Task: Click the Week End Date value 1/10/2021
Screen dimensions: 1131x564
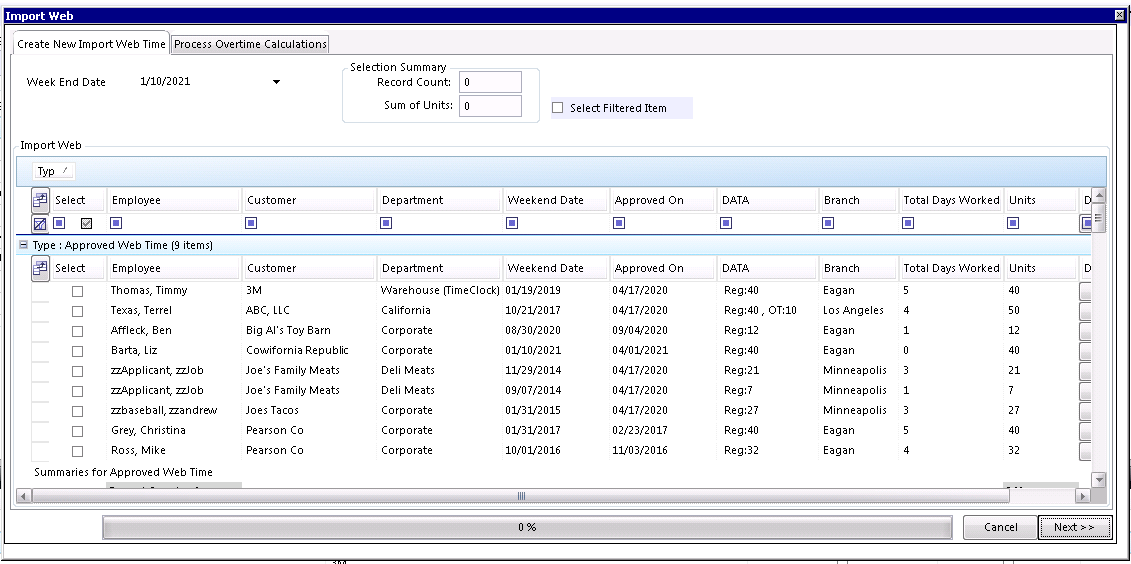Action: pyautogui.click(x=165, y=81)
